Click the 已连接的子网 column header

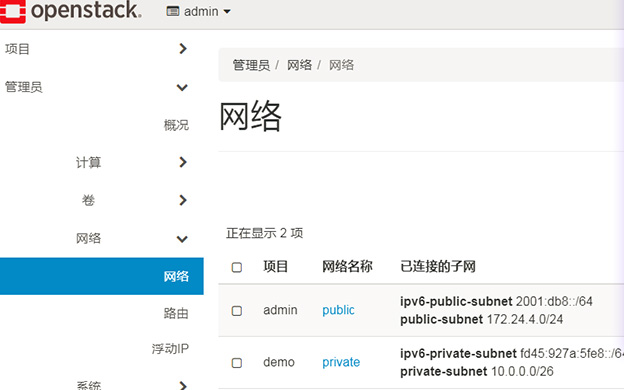click(438, 266)
